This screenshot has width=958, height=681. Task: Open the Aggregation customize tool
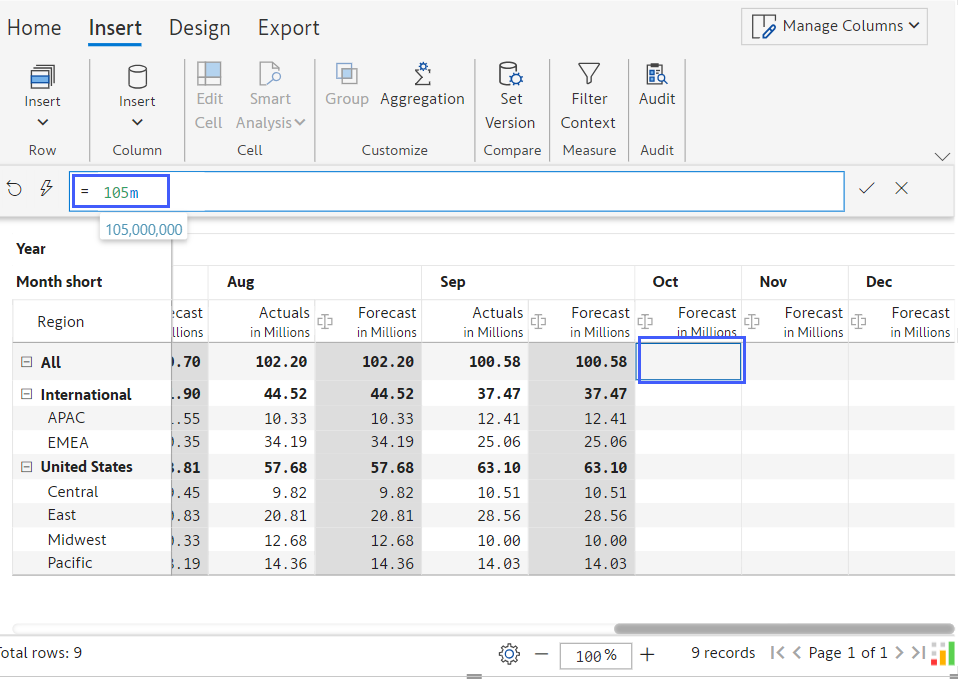422,86
